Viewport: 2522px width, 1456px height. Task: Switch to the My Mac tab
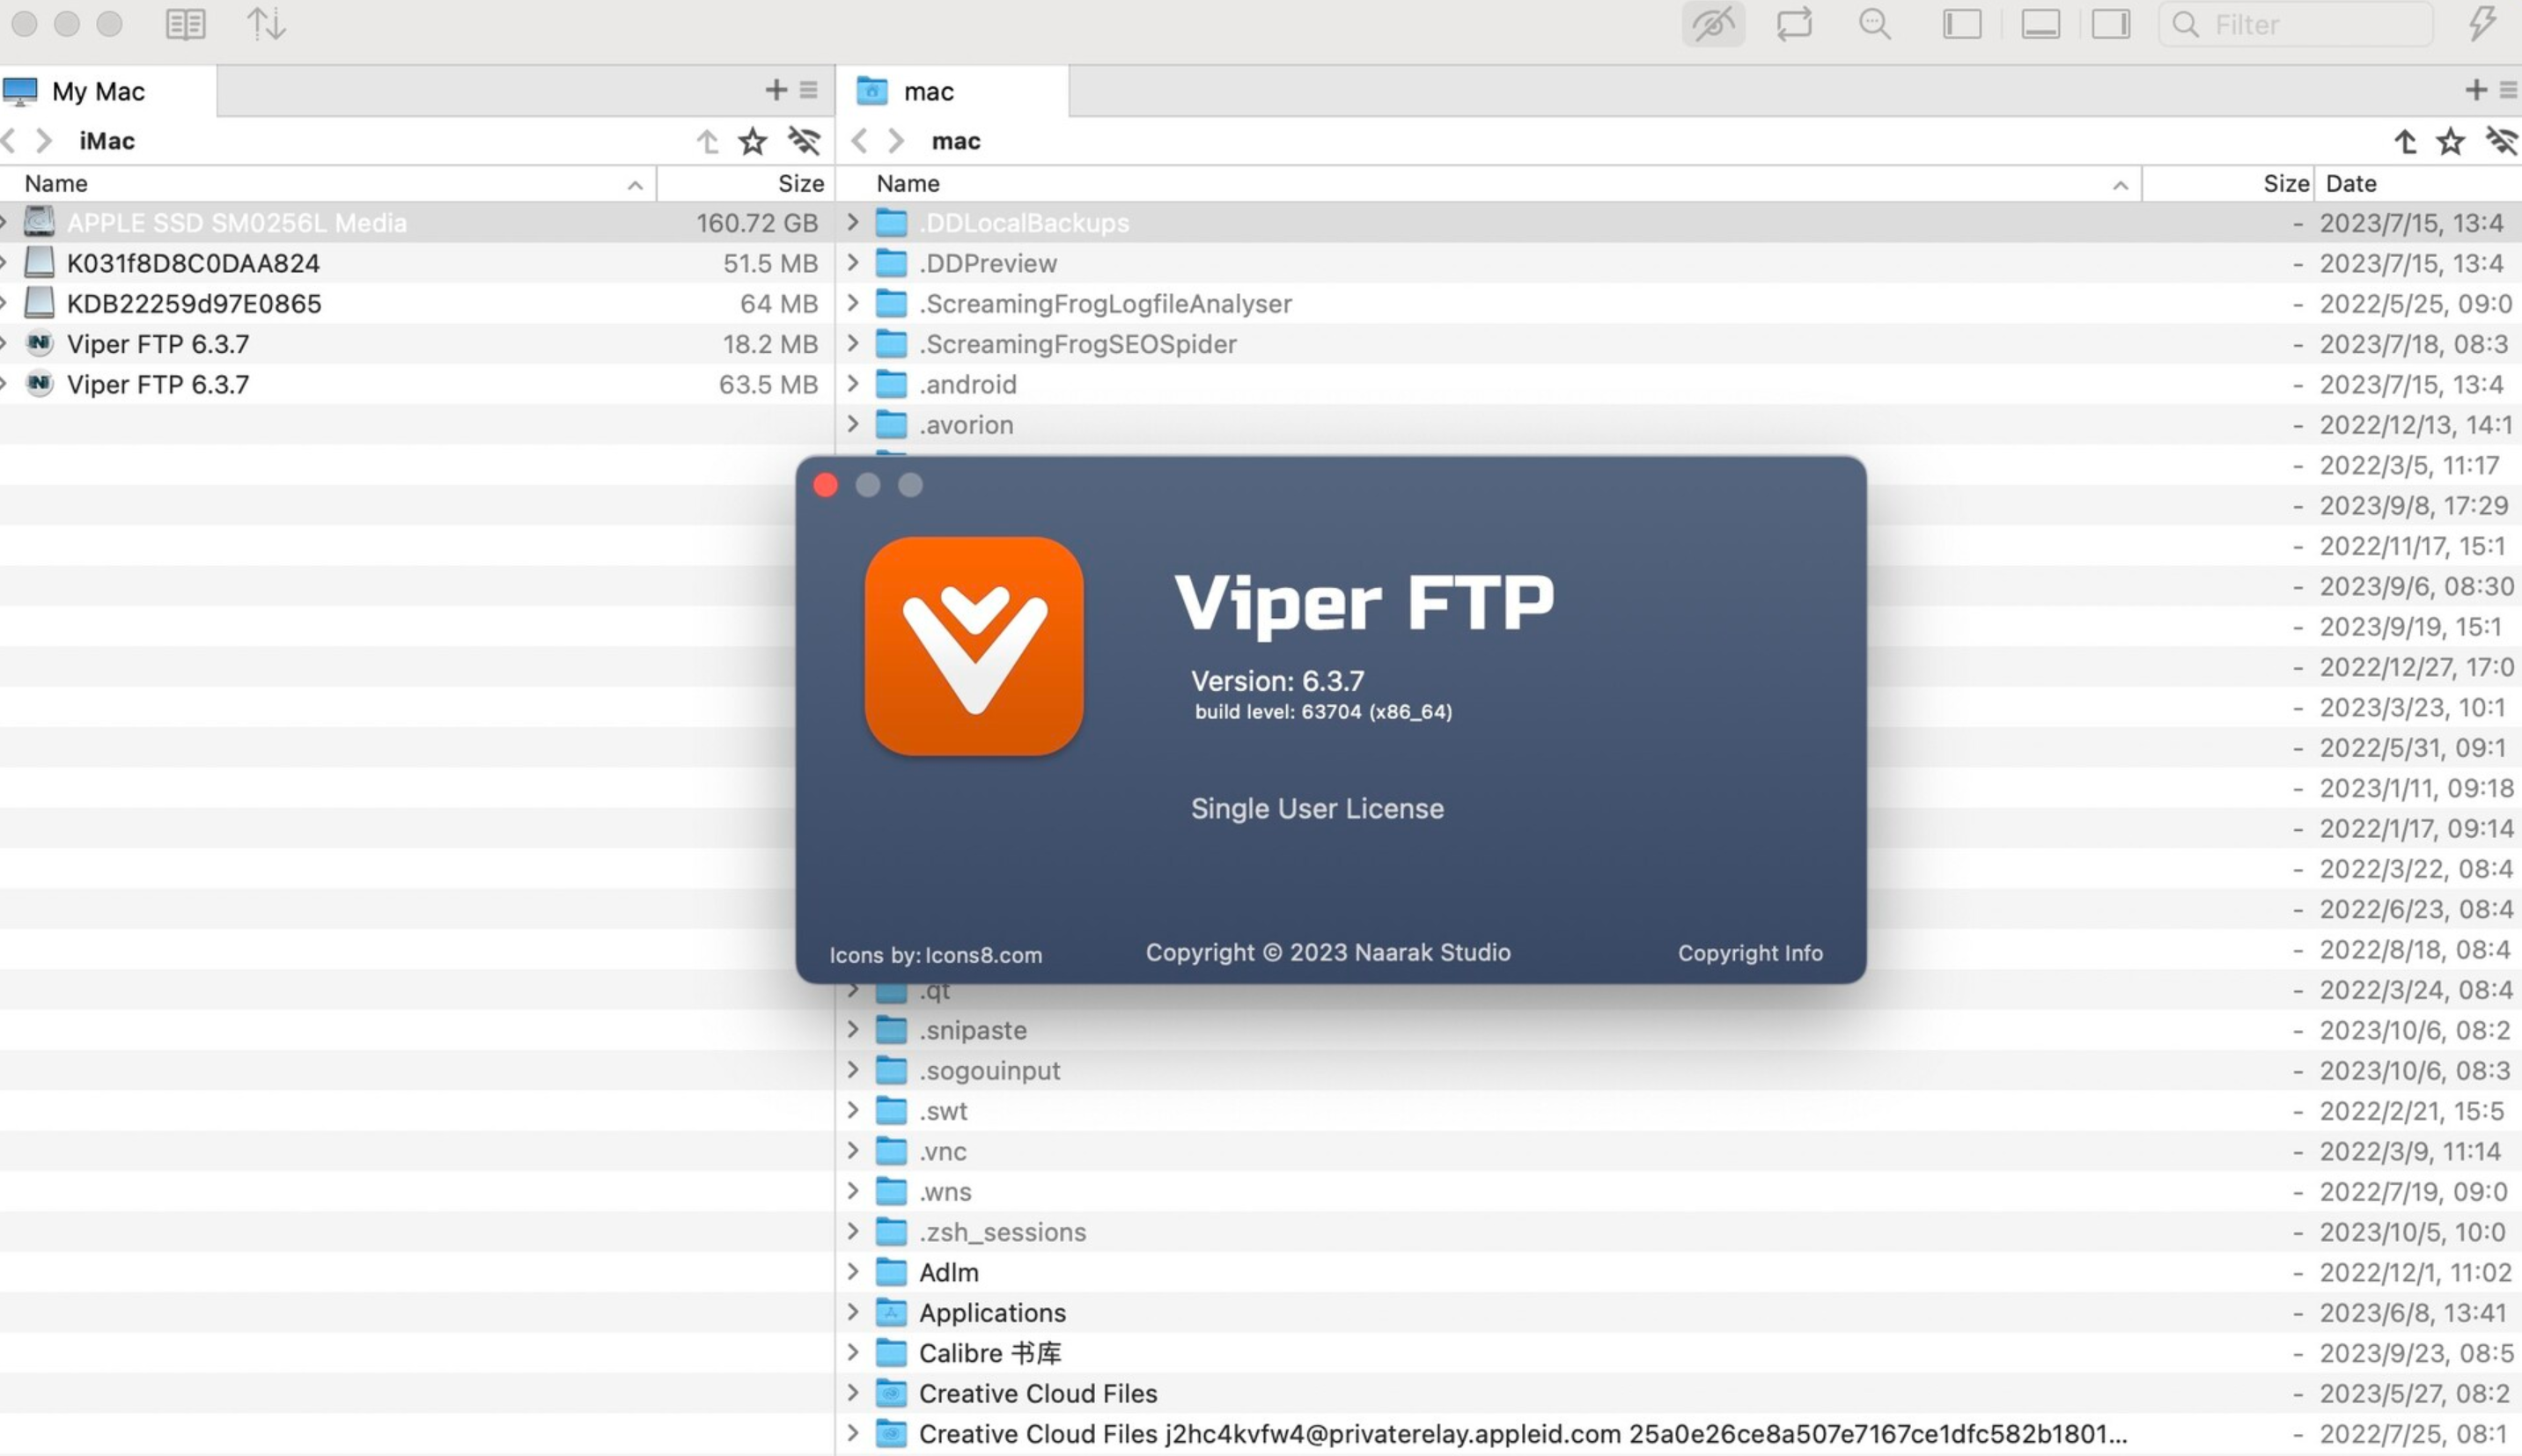(108, 91)
